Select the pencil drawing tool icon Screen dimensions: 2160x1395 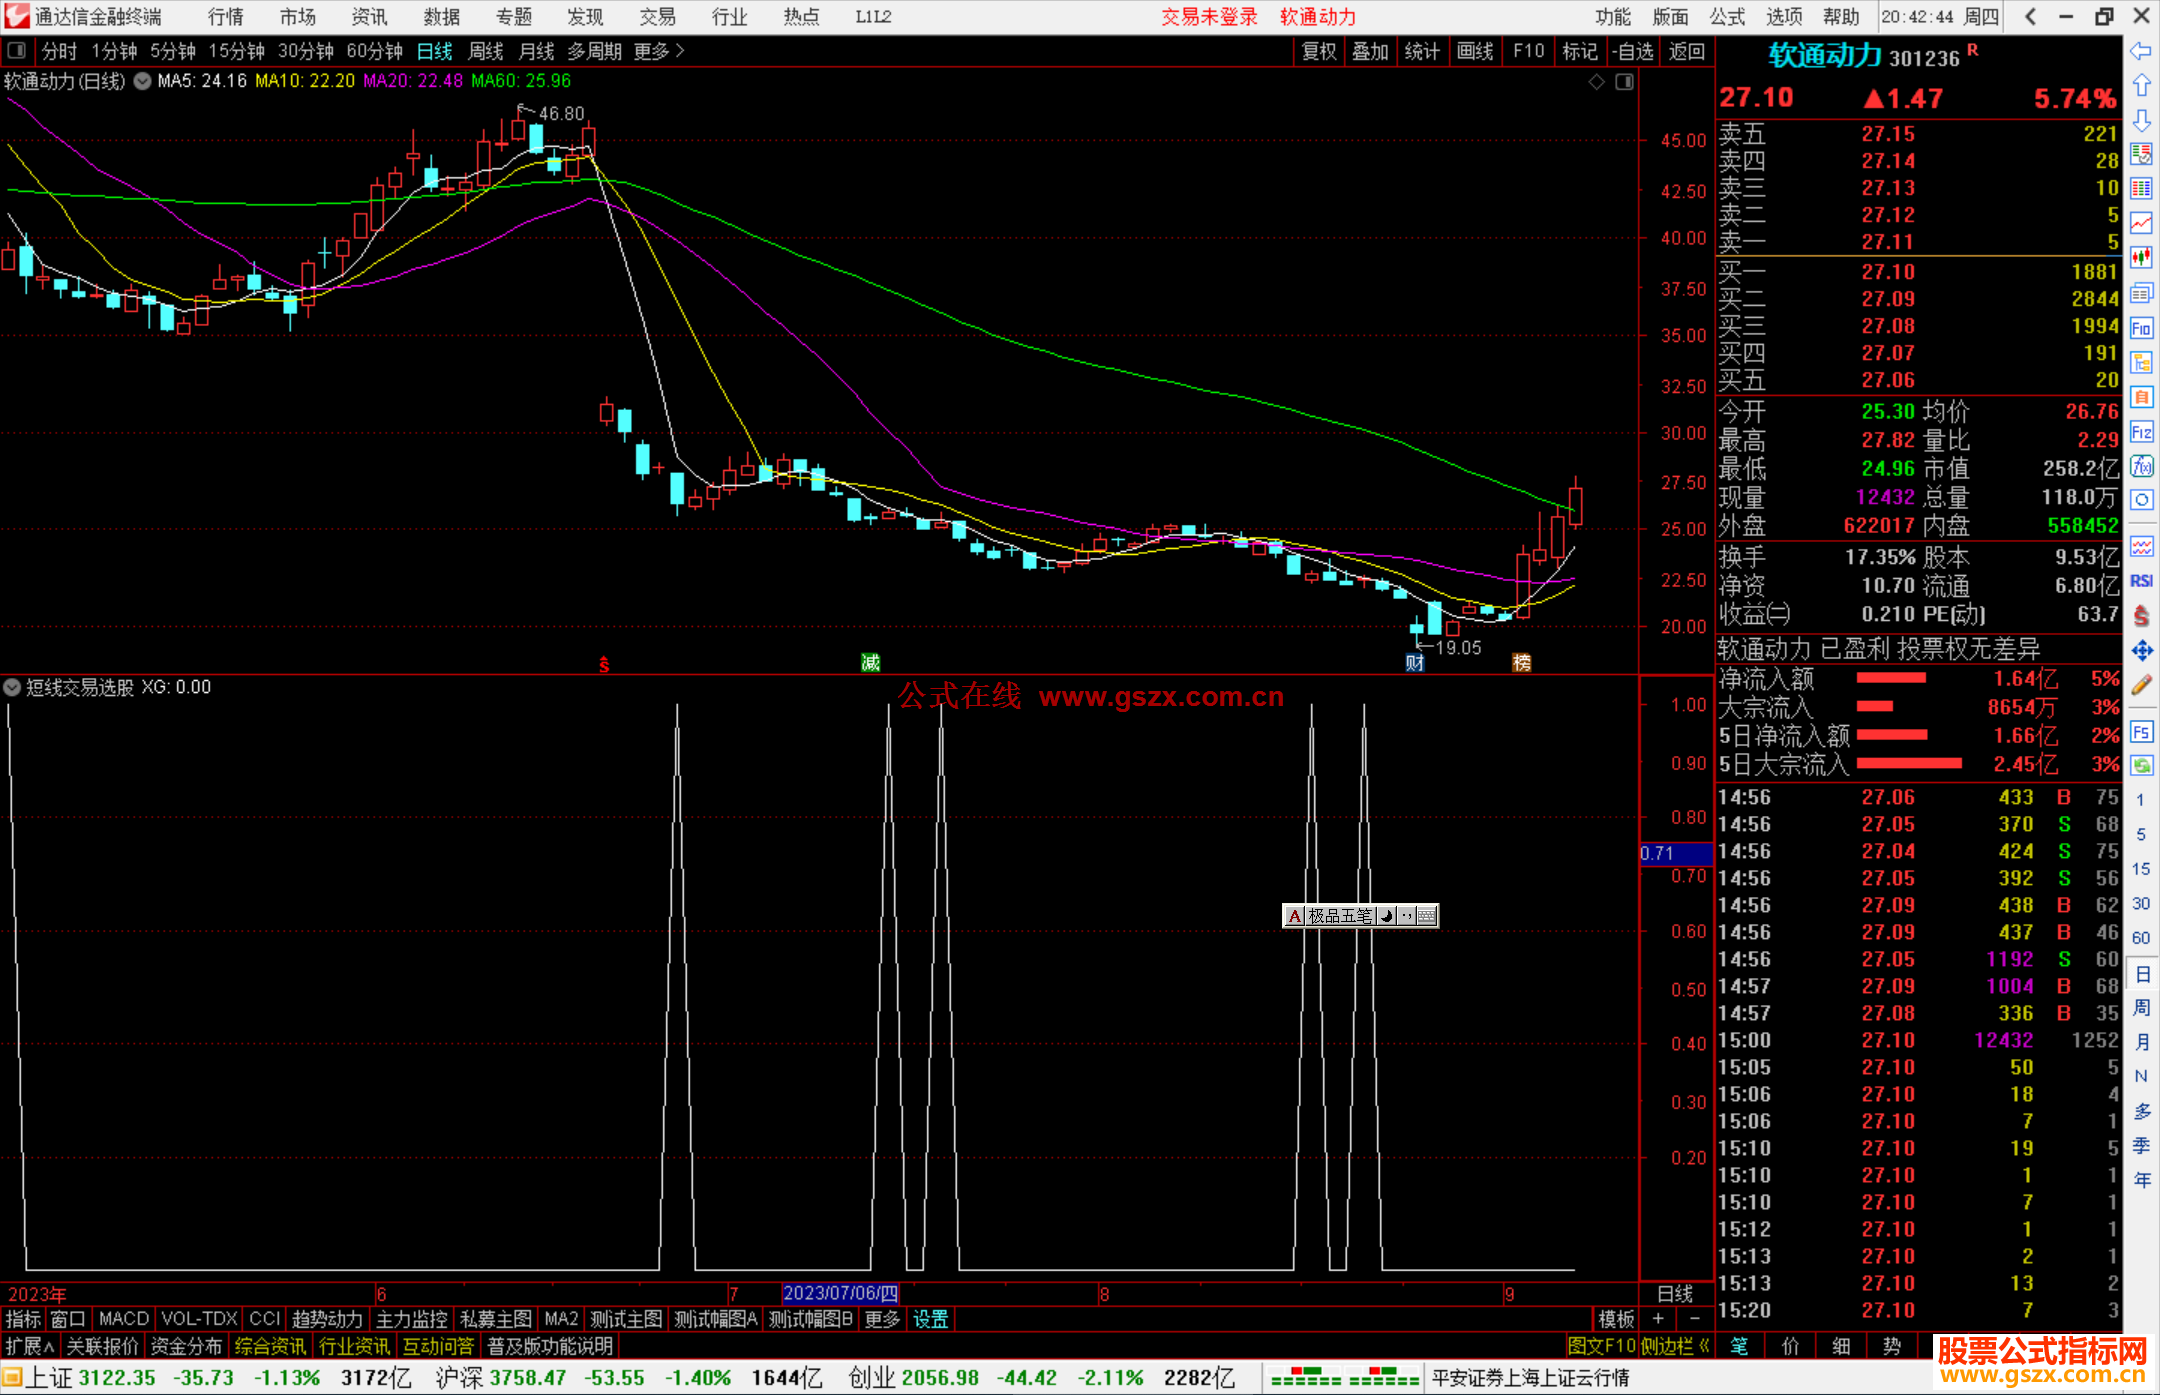click(2141, 685)
